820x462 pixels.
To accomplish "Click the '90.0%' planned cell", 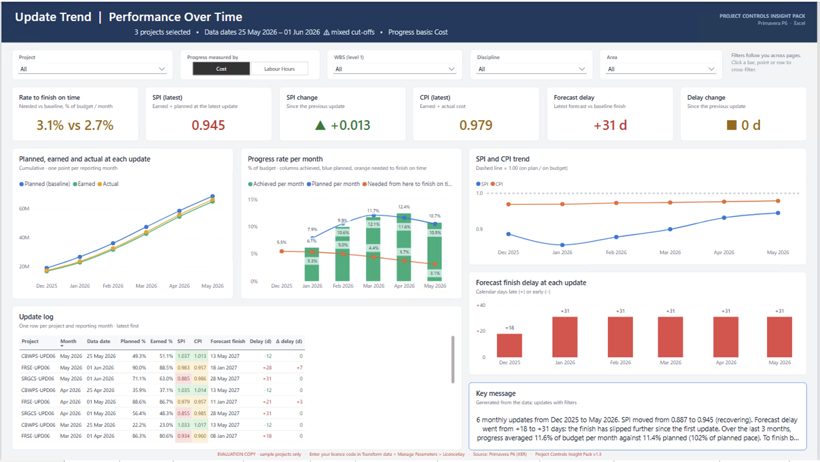I will pyautogui.click(x=139, y=368).
